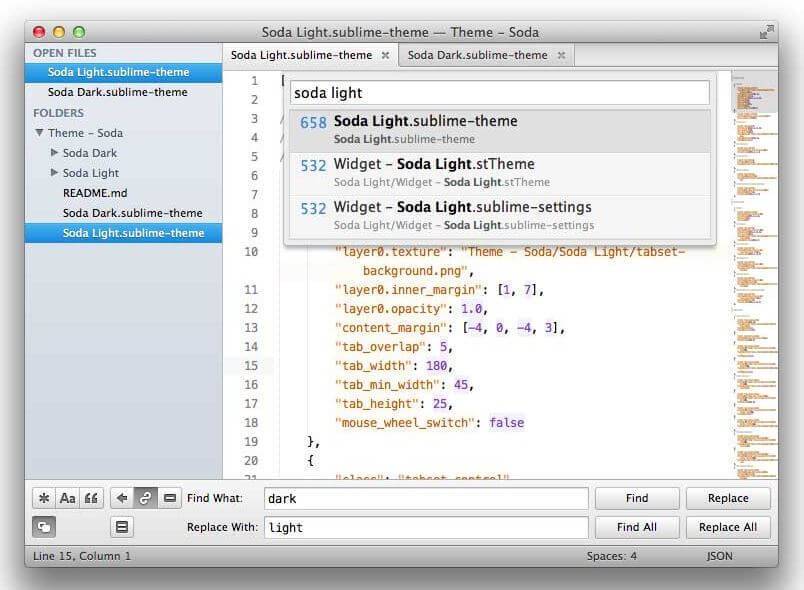Image resolution: width=804 pixels, height=590 pixels.
Task: Enter full screen using title bar arrows icon
Action: coord(767,32)
